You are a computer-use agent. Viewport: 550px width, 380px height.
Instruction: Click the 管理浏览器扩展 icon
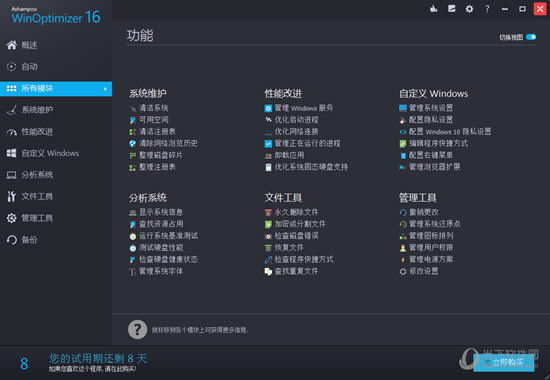pyautogui.click(x=403, y=167)
